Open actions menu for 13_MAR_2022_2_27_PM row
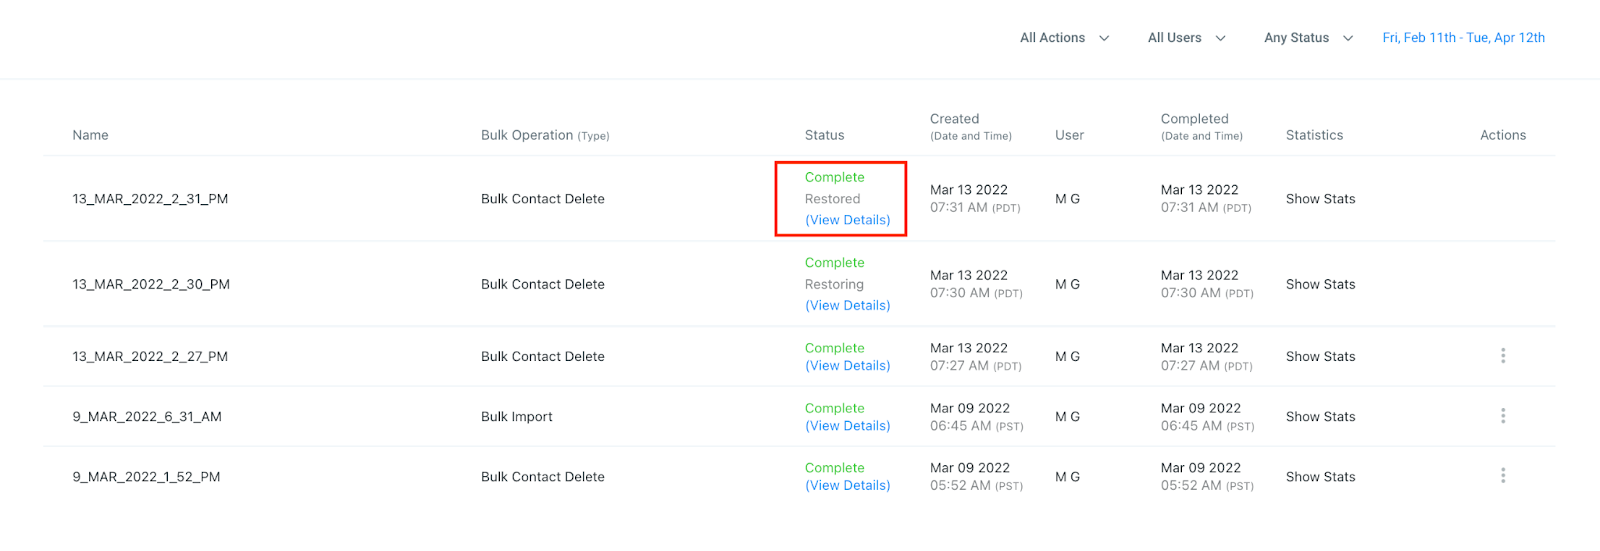Screen dimensions: 1600x551 pyautogui.click(x=1503, y=356)
